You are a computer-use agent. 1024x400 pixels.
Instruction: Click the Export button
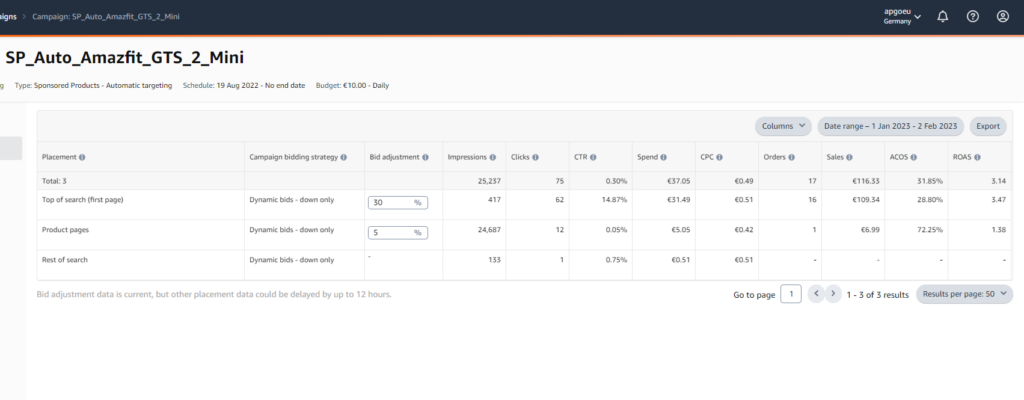988,126
